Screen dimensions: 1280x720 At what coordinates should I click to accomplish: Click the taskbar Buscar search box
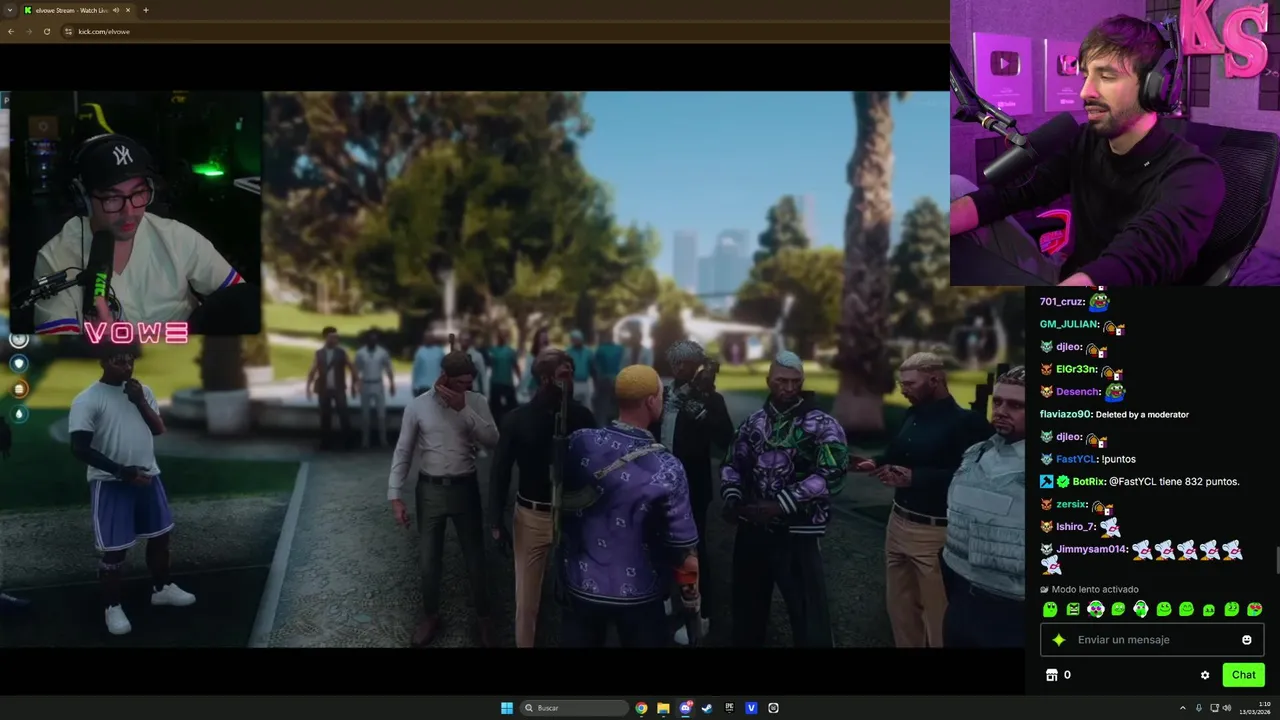point(575,708)
